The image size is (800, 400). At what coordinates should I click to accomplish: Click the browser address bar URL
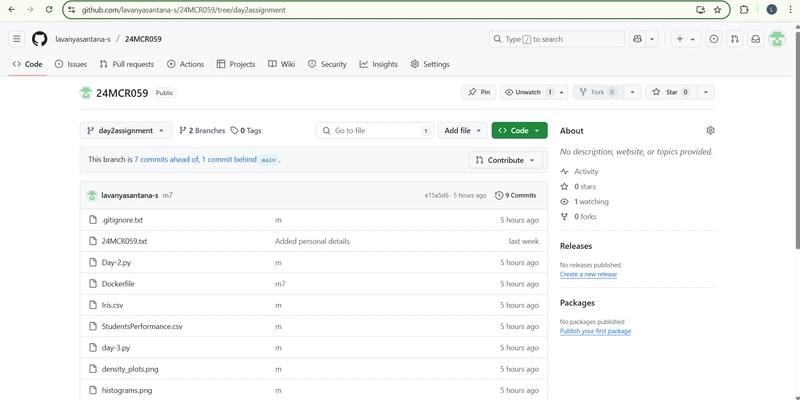(x=184, y=10)
